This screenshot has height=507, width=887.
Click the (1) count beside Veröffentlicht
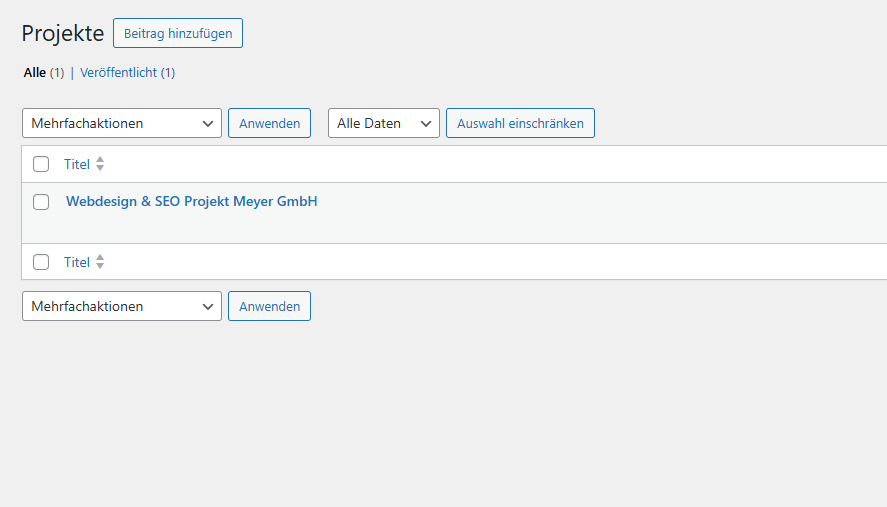168,73
